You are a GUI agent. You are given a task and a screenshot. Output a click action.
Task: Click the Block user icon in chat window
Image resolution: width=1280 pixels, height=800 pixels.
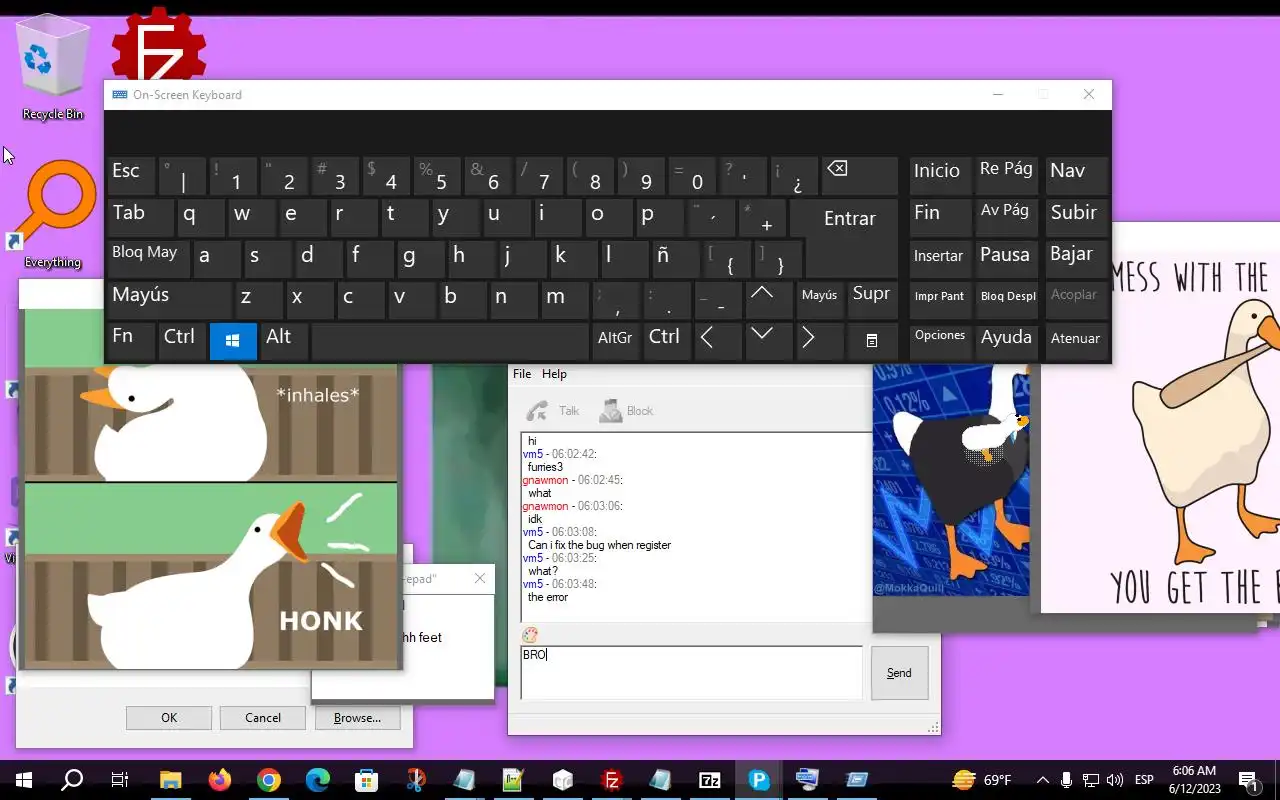tap(610, 410)
